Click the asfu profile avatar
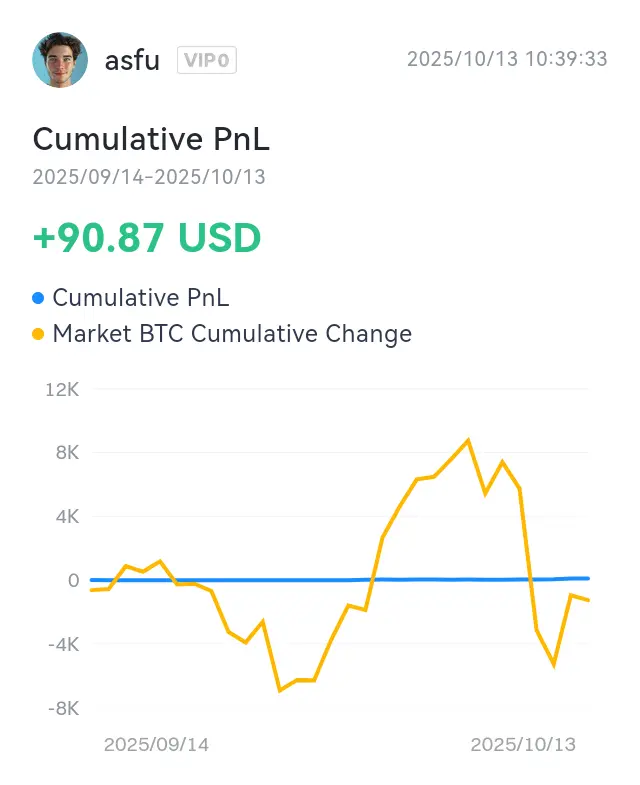The width and height of the screenshot is (640, 785). pos(60,60)
